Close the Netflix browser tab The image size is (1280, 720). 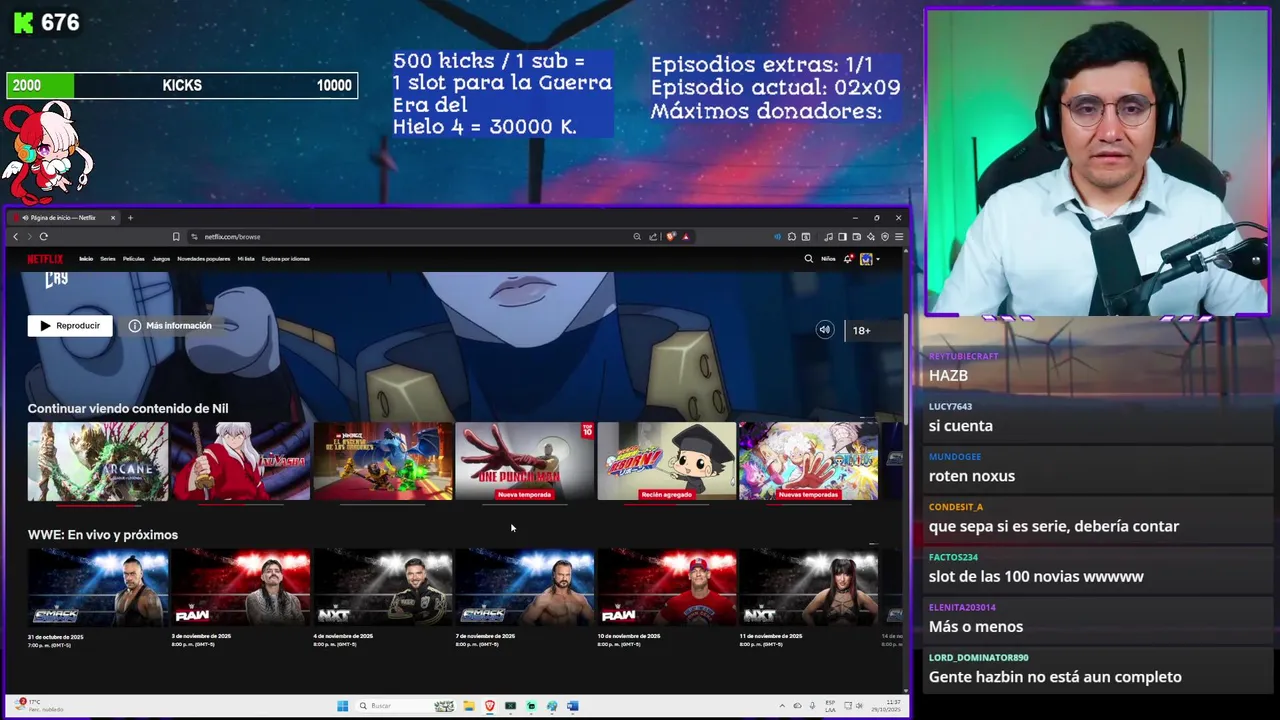pyautogui.click(x=113, y=218)
